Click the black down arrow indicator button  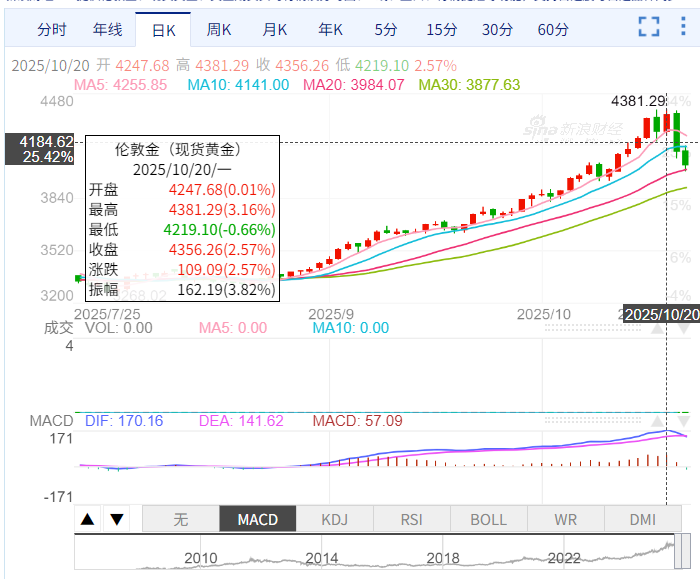tap(117, 519)
